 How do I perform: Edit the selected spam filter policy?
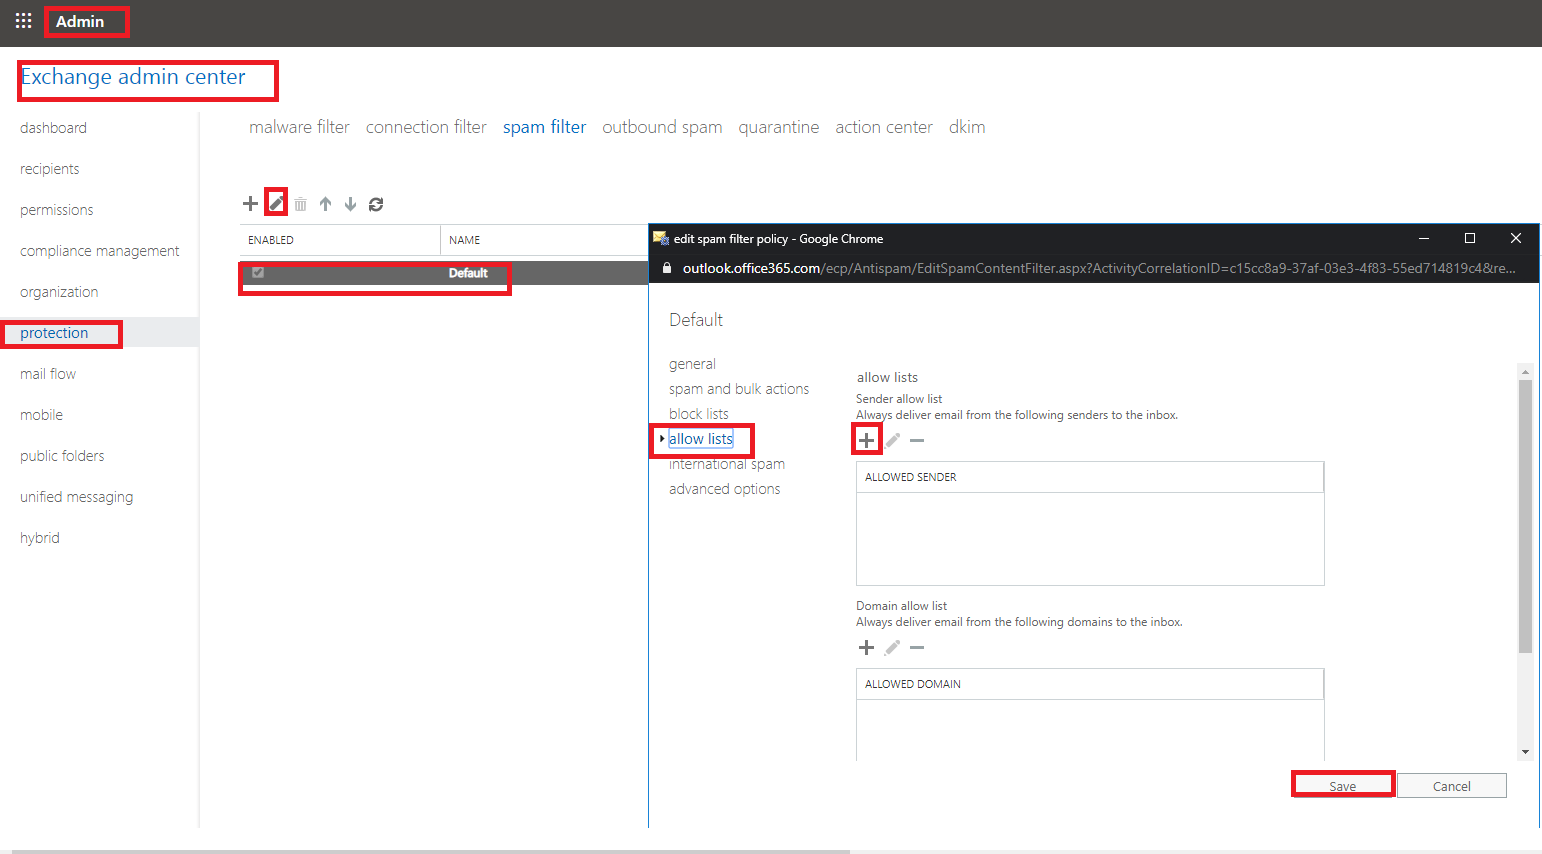276,204
